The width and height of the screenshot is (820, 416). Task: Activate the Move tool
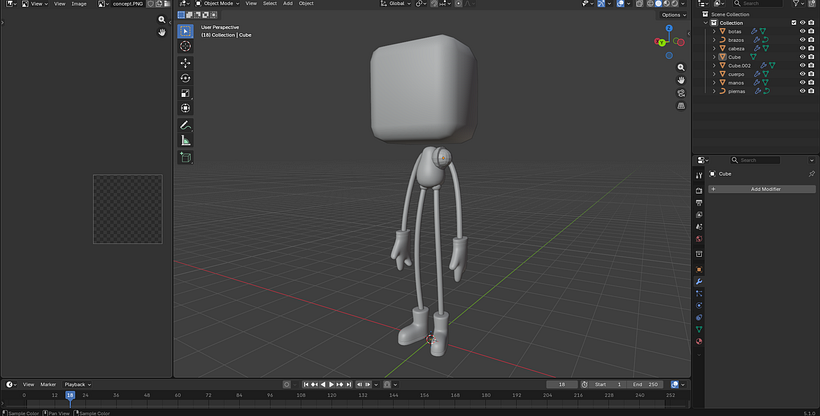click(x=185, y=62)
